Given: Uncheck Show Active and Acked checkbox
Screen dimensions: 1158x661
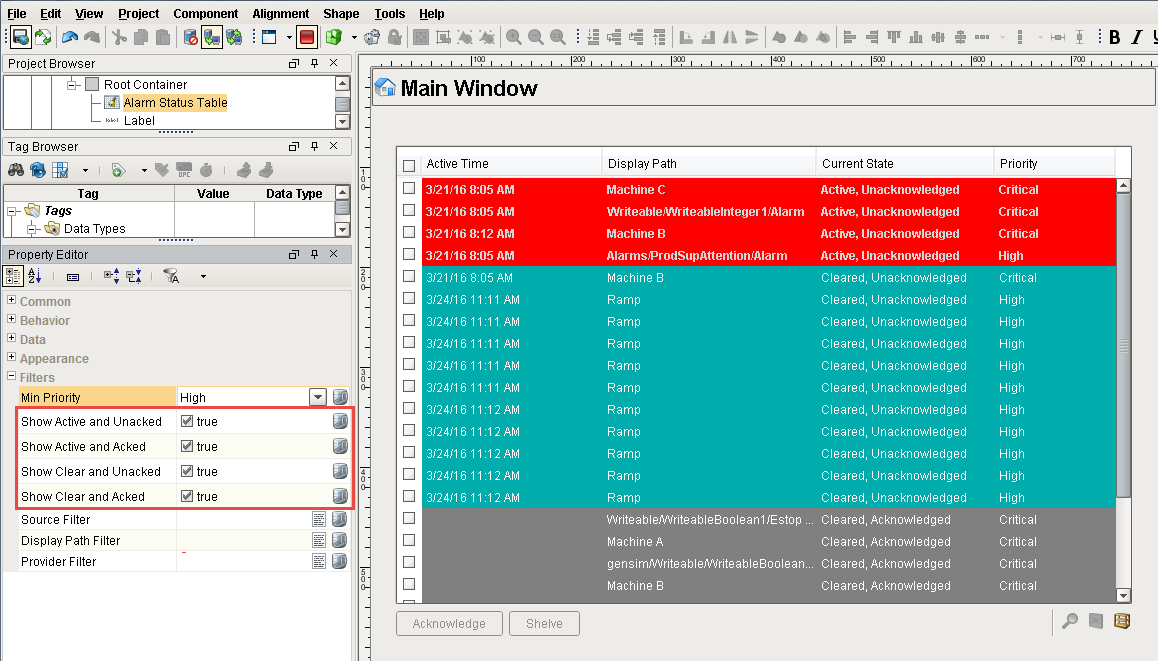Looking at the screenshot, I should [187, 447].
